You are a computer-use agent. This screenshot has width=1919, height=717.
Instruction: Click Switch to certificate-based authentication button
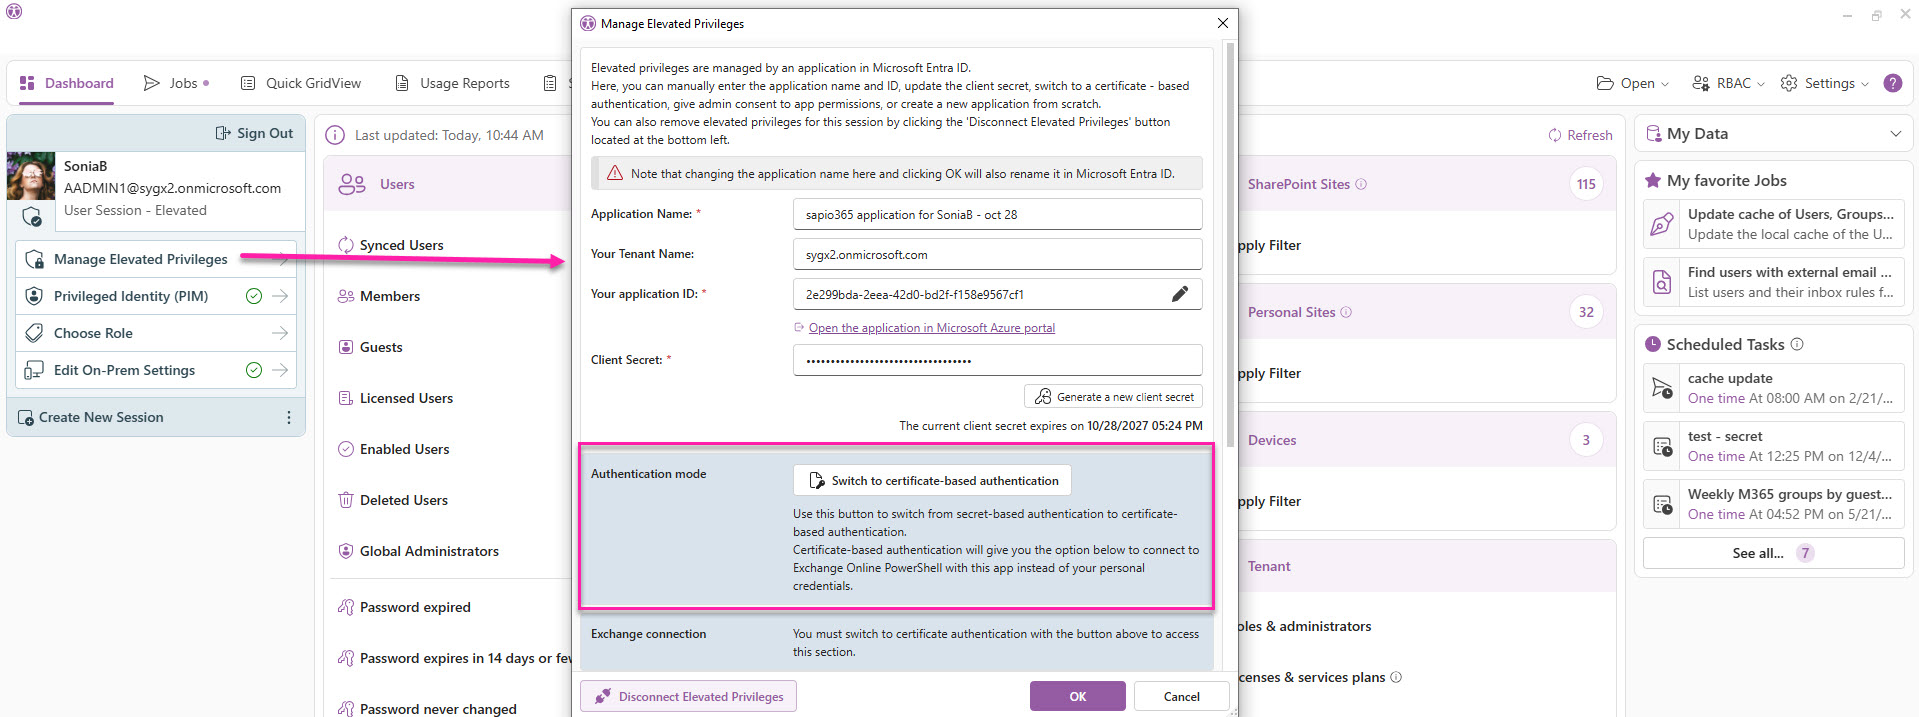[932, 480]
